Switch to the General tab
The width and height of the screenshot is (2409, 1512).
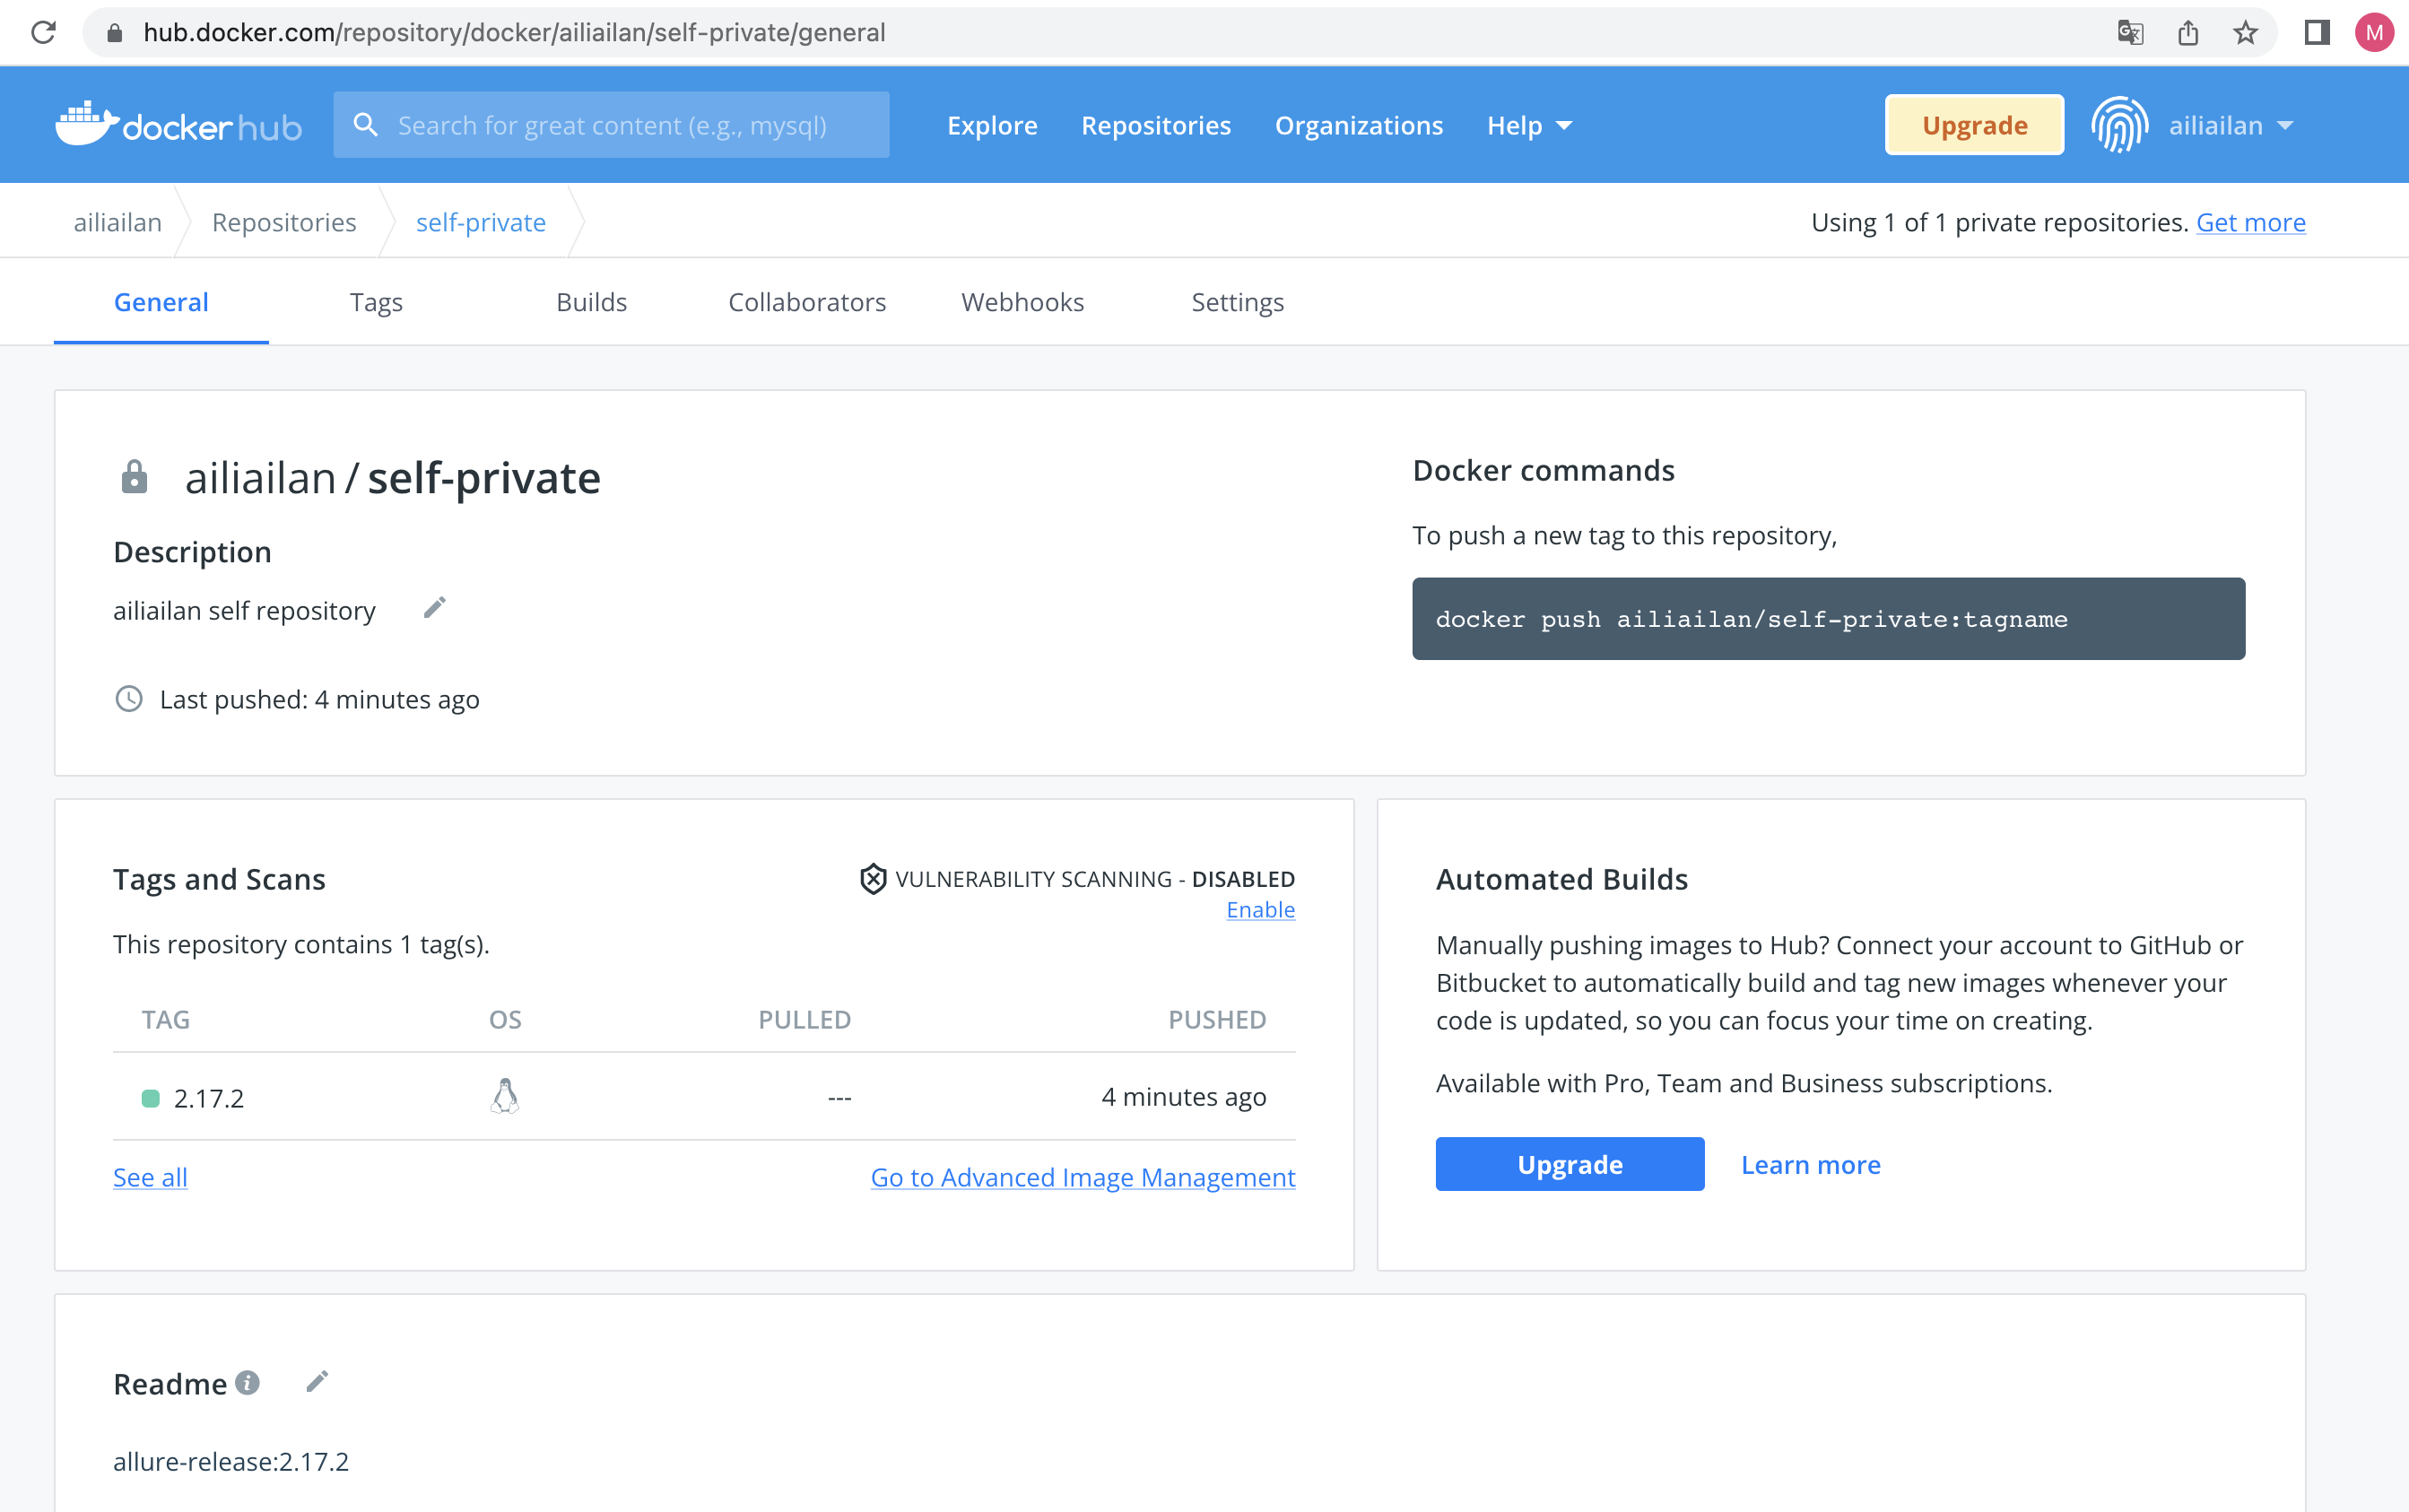point(161,302)
